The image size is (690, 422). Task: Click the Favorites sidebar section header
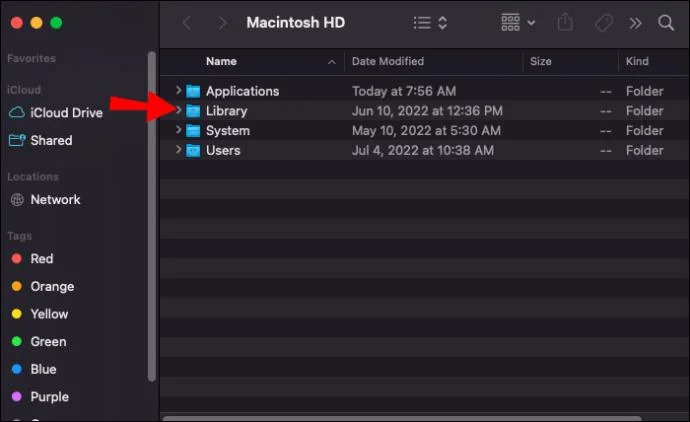coord(31,59)
